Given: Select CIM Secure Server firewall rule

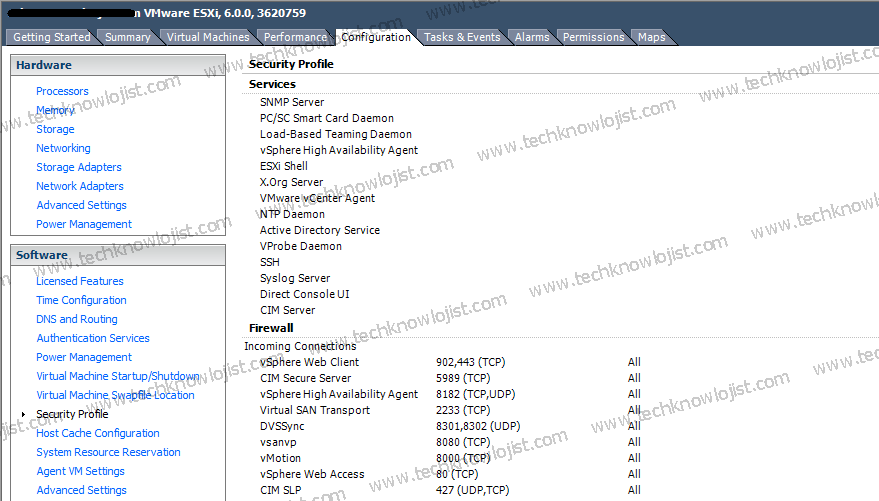Looking at the screenshot, I should tap(306, 378).
